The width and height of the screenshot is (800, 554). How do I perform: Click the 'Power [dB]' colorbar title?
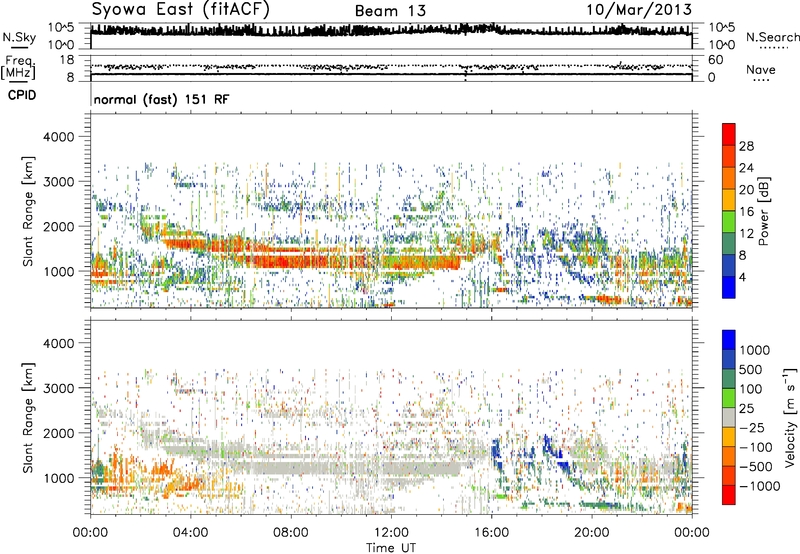click(x=763, y=211)
